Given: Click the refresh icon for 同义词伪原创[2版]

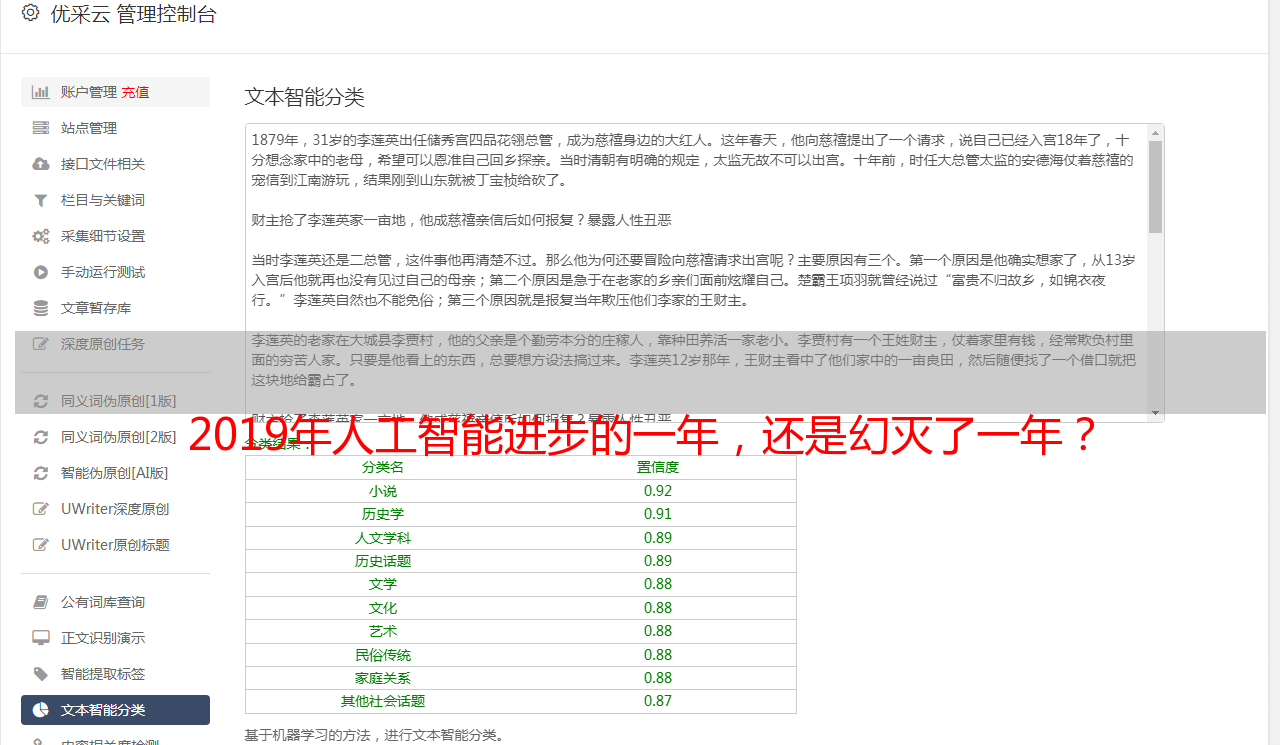Looking at the screenshot, I should click(x=41, y=437).
